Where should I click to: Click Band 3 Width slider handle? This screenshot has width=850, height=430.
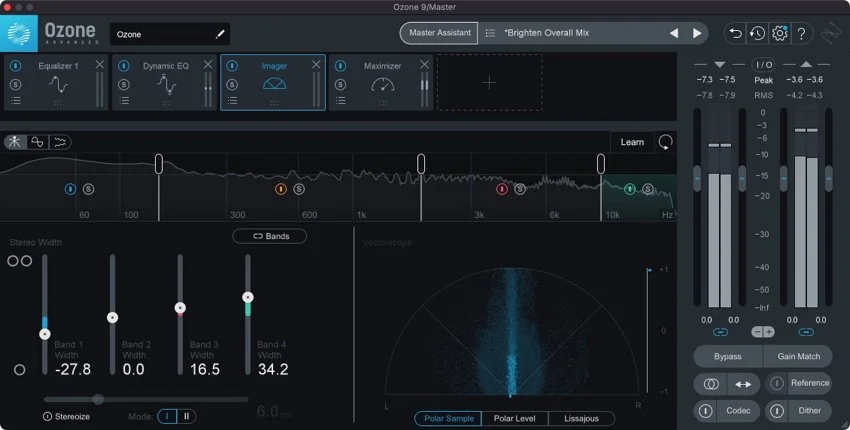pos(181,308)
